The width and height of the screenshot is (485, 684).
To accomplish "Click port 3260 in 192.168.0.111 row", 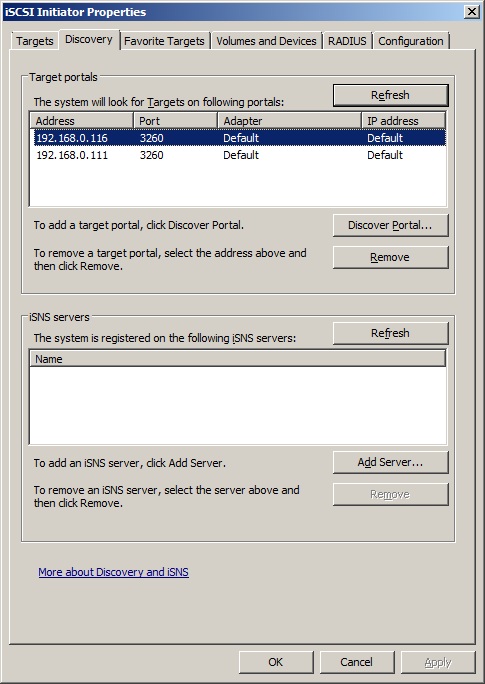I will [x=151, y=155].
